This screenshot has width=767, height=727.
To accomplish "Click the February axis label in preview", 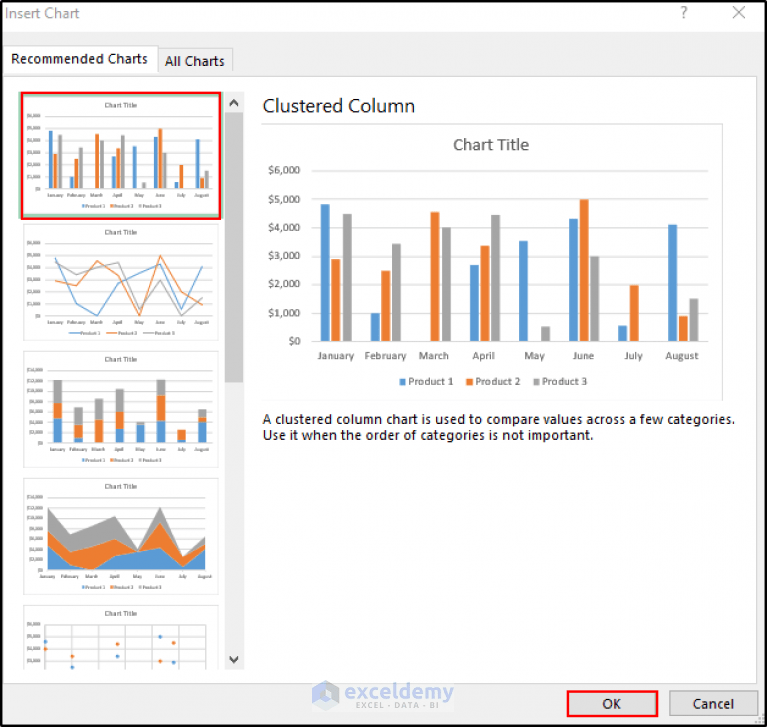I will point(385,356).
